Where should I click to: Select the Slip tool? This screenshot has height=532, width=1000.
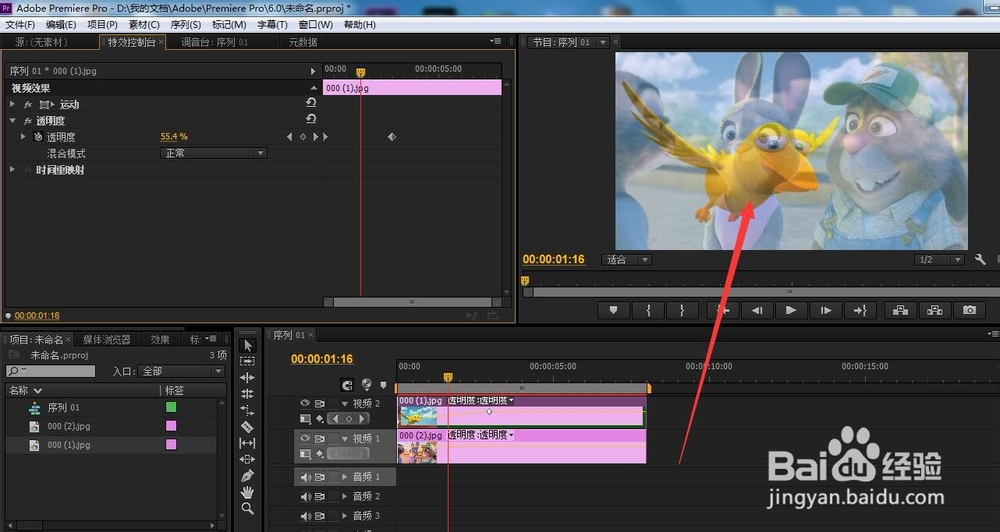[x=247, y=443]
